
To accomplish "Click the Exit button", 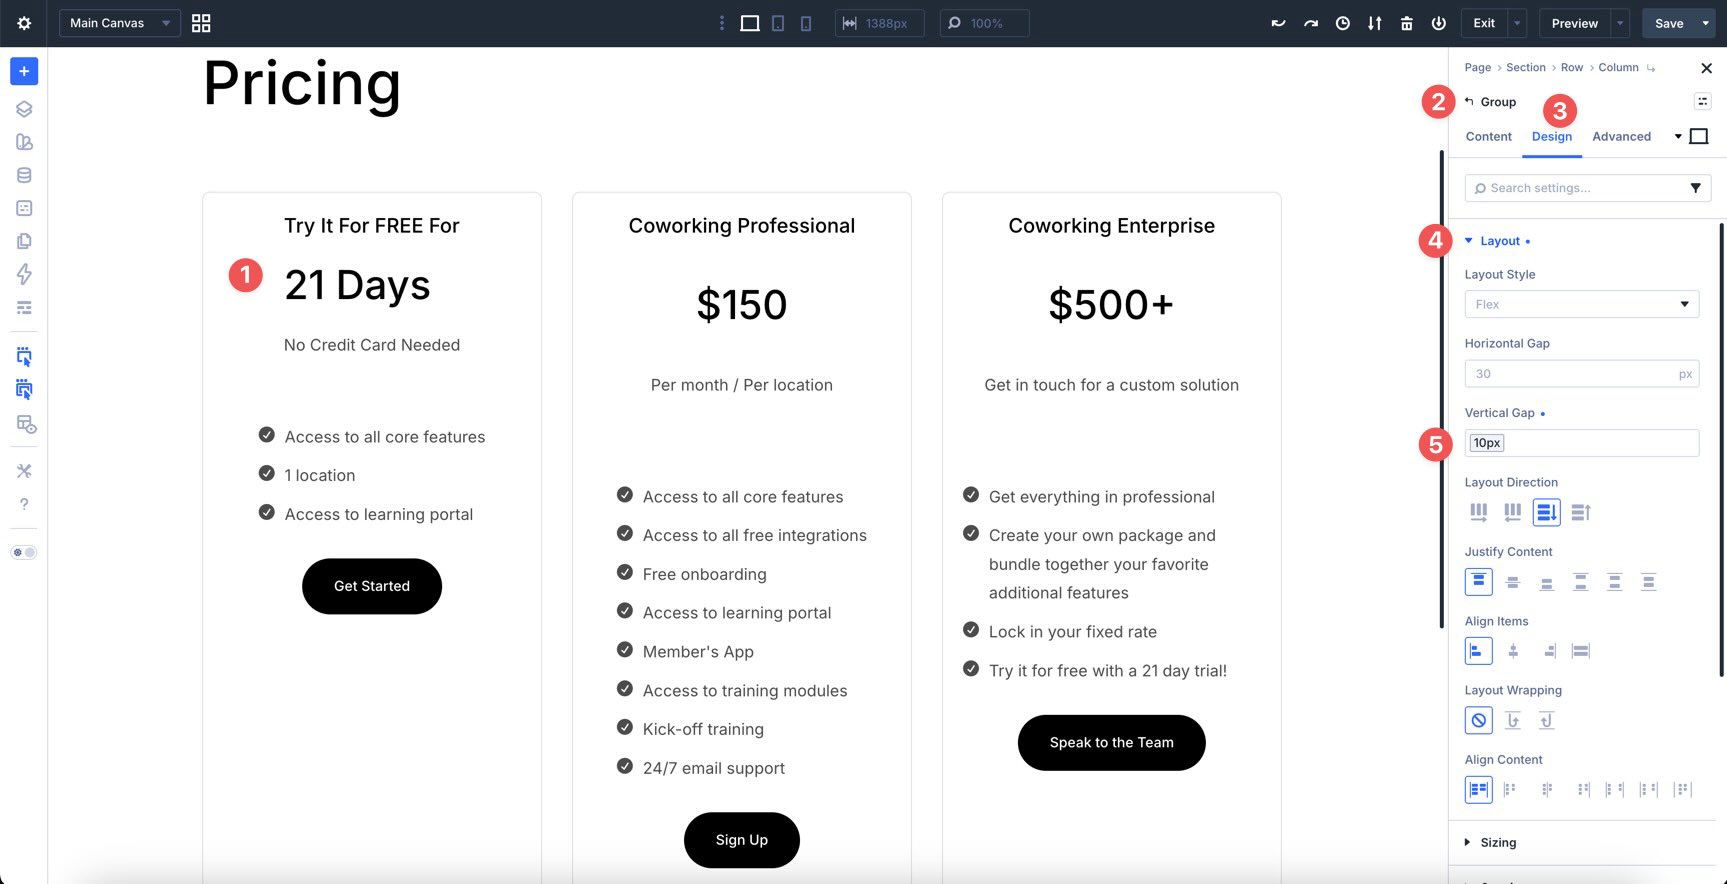I will 1484,23.
